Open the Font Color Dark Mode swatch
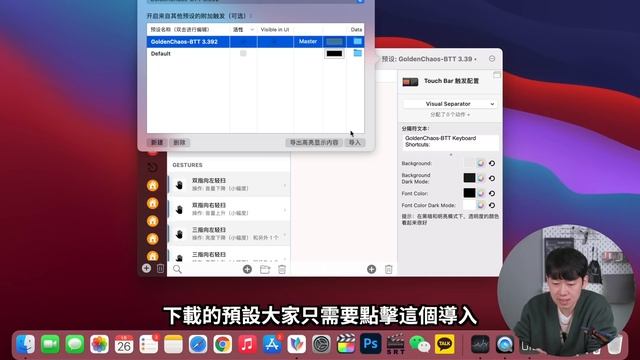 pos(469,205)
